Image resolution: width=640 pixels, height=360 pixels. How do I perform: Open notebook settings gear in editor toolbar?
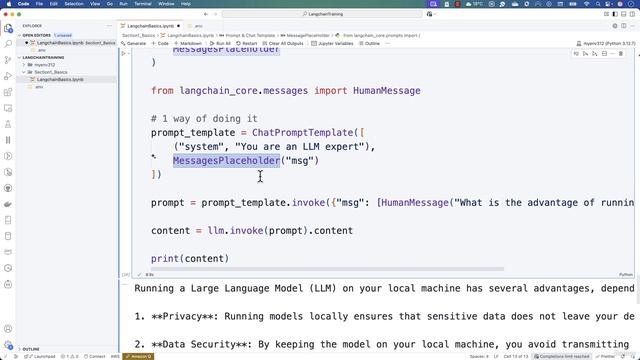tap(615, 26)
